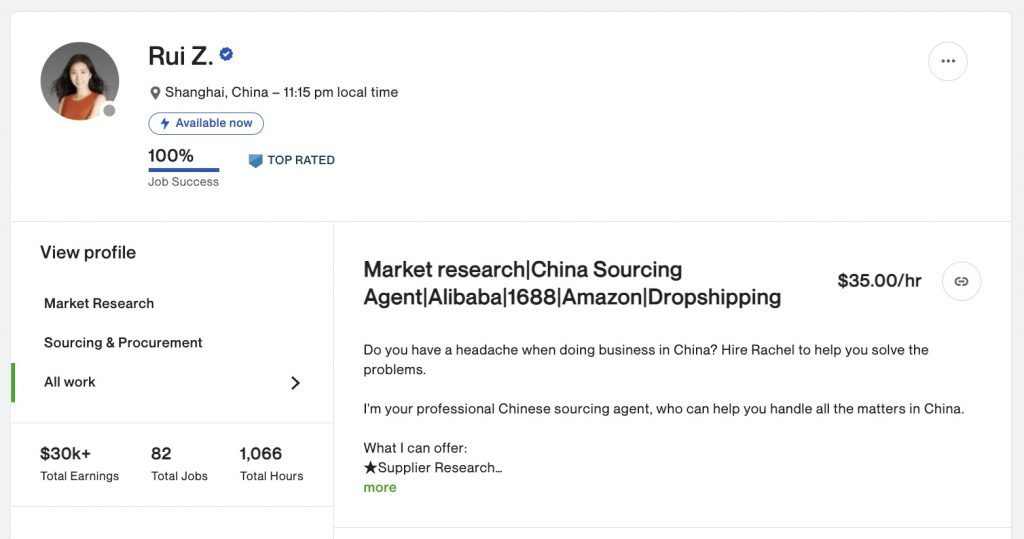Screen dimensions: 1024x539
Task: Select the Market Research profile
Action: click(x=99, y=303)
